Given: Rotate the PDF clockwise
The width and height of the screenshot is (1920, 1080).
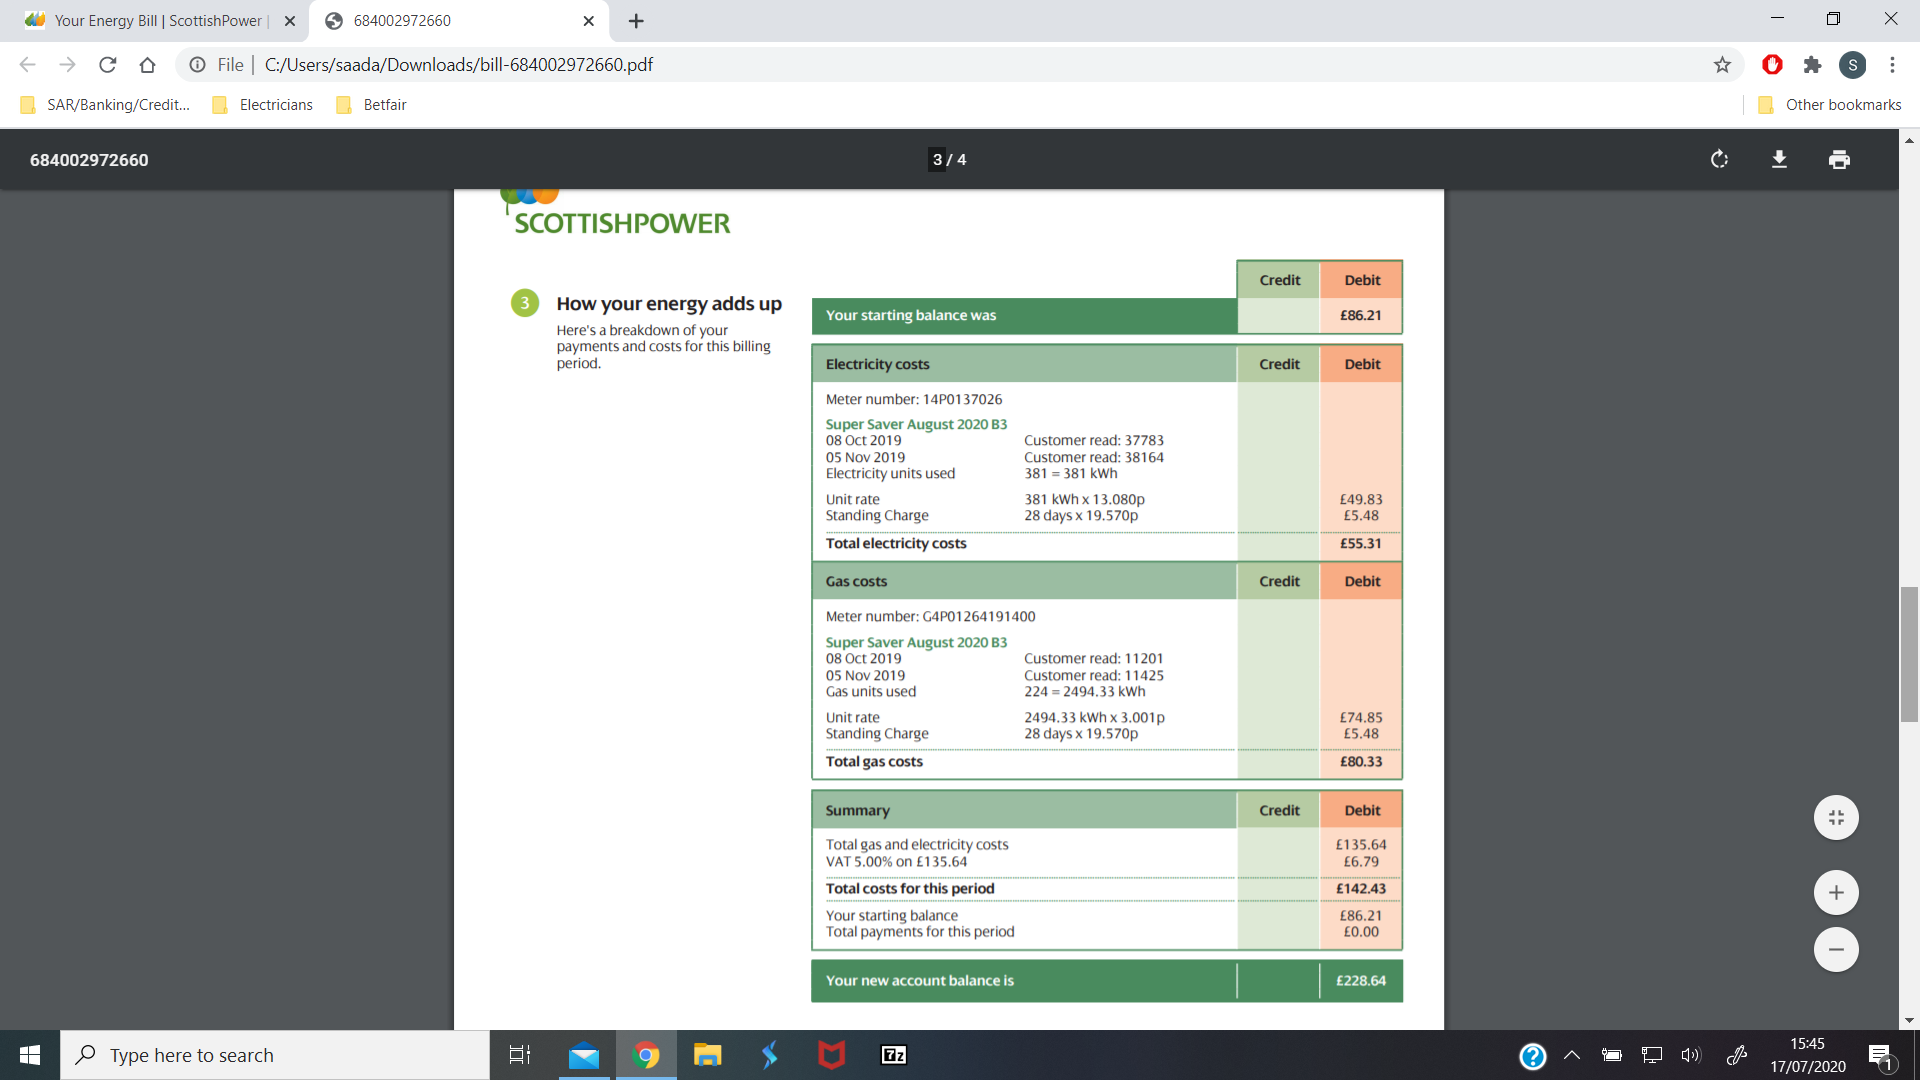Looking at the screenshot, I should [x=1719, y=160].
